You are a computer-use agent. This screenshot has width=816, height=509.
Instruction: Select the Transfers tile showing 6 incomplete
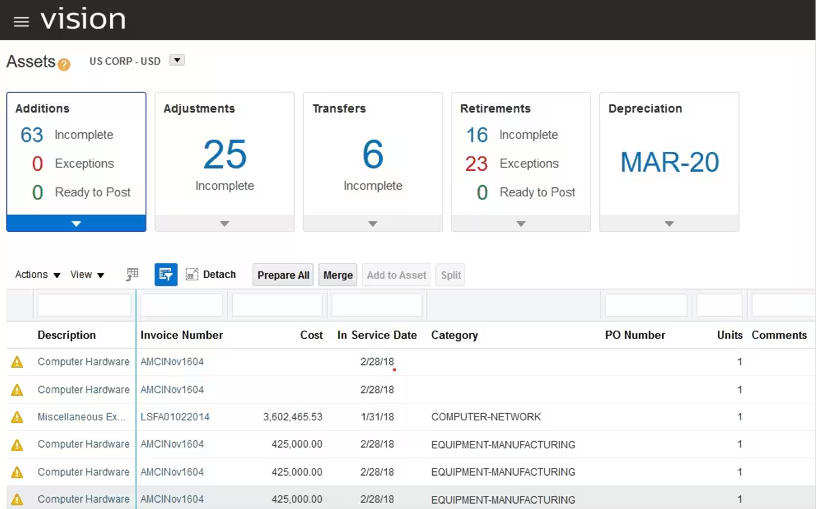pos(372,155)
